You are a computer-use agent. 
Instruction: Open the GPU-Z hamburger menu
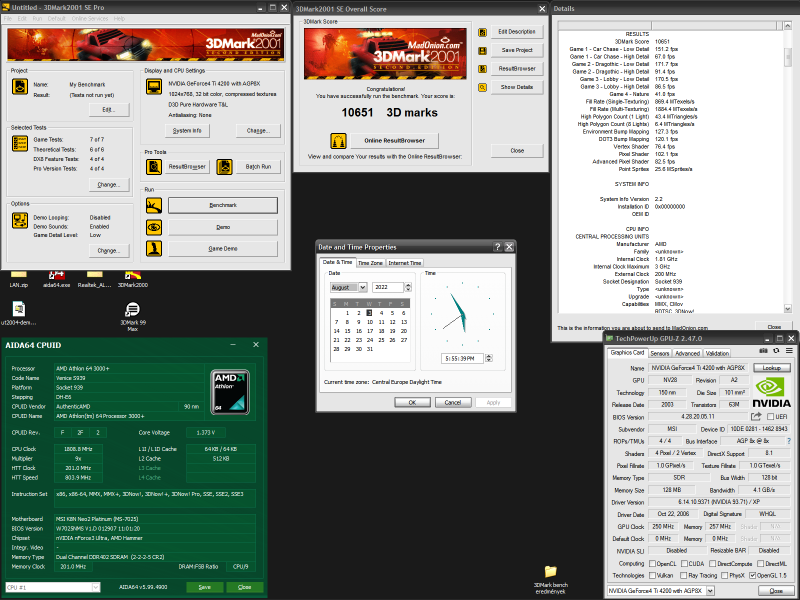(x=789, y=351)
